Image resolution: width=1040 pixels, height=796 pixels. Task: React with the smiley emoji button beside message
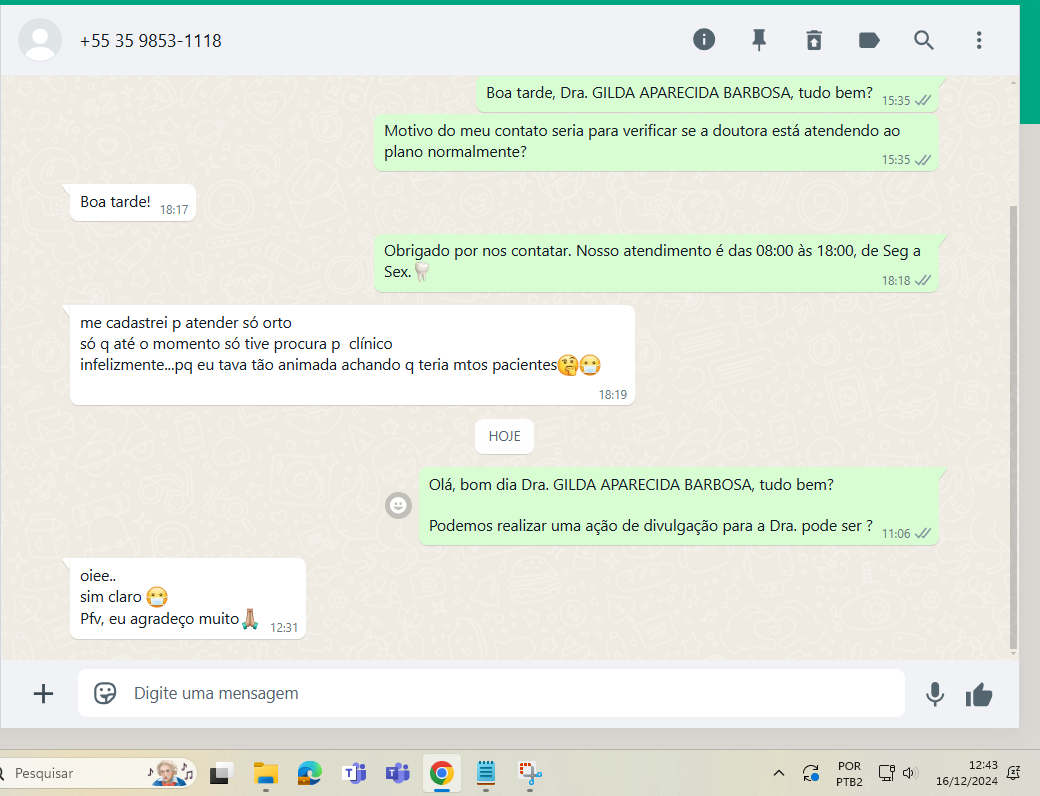click(398, 505)
